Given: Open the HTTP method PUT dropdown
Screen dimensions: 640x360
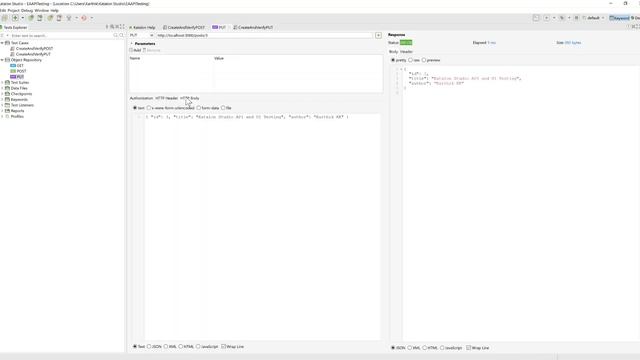Looking at the screenshot, I should coord(142,36).
